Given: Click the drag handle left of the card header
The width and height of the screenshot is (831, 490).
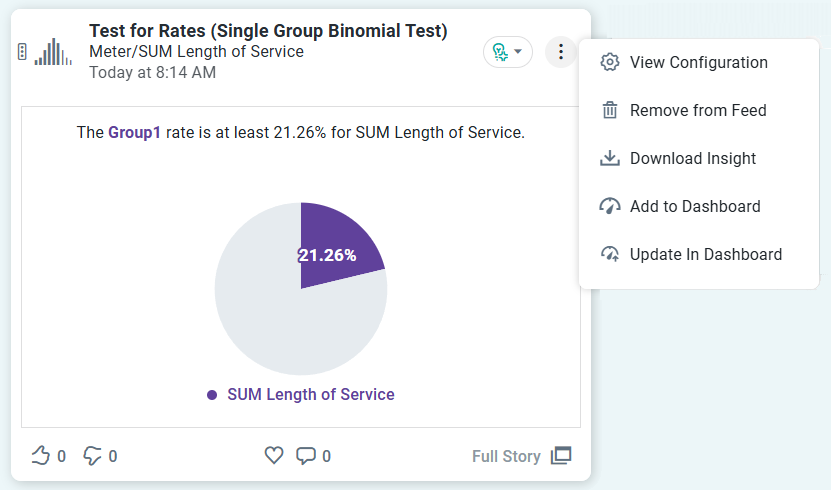Looking at the screenshot, I should (x=22, y=52).
